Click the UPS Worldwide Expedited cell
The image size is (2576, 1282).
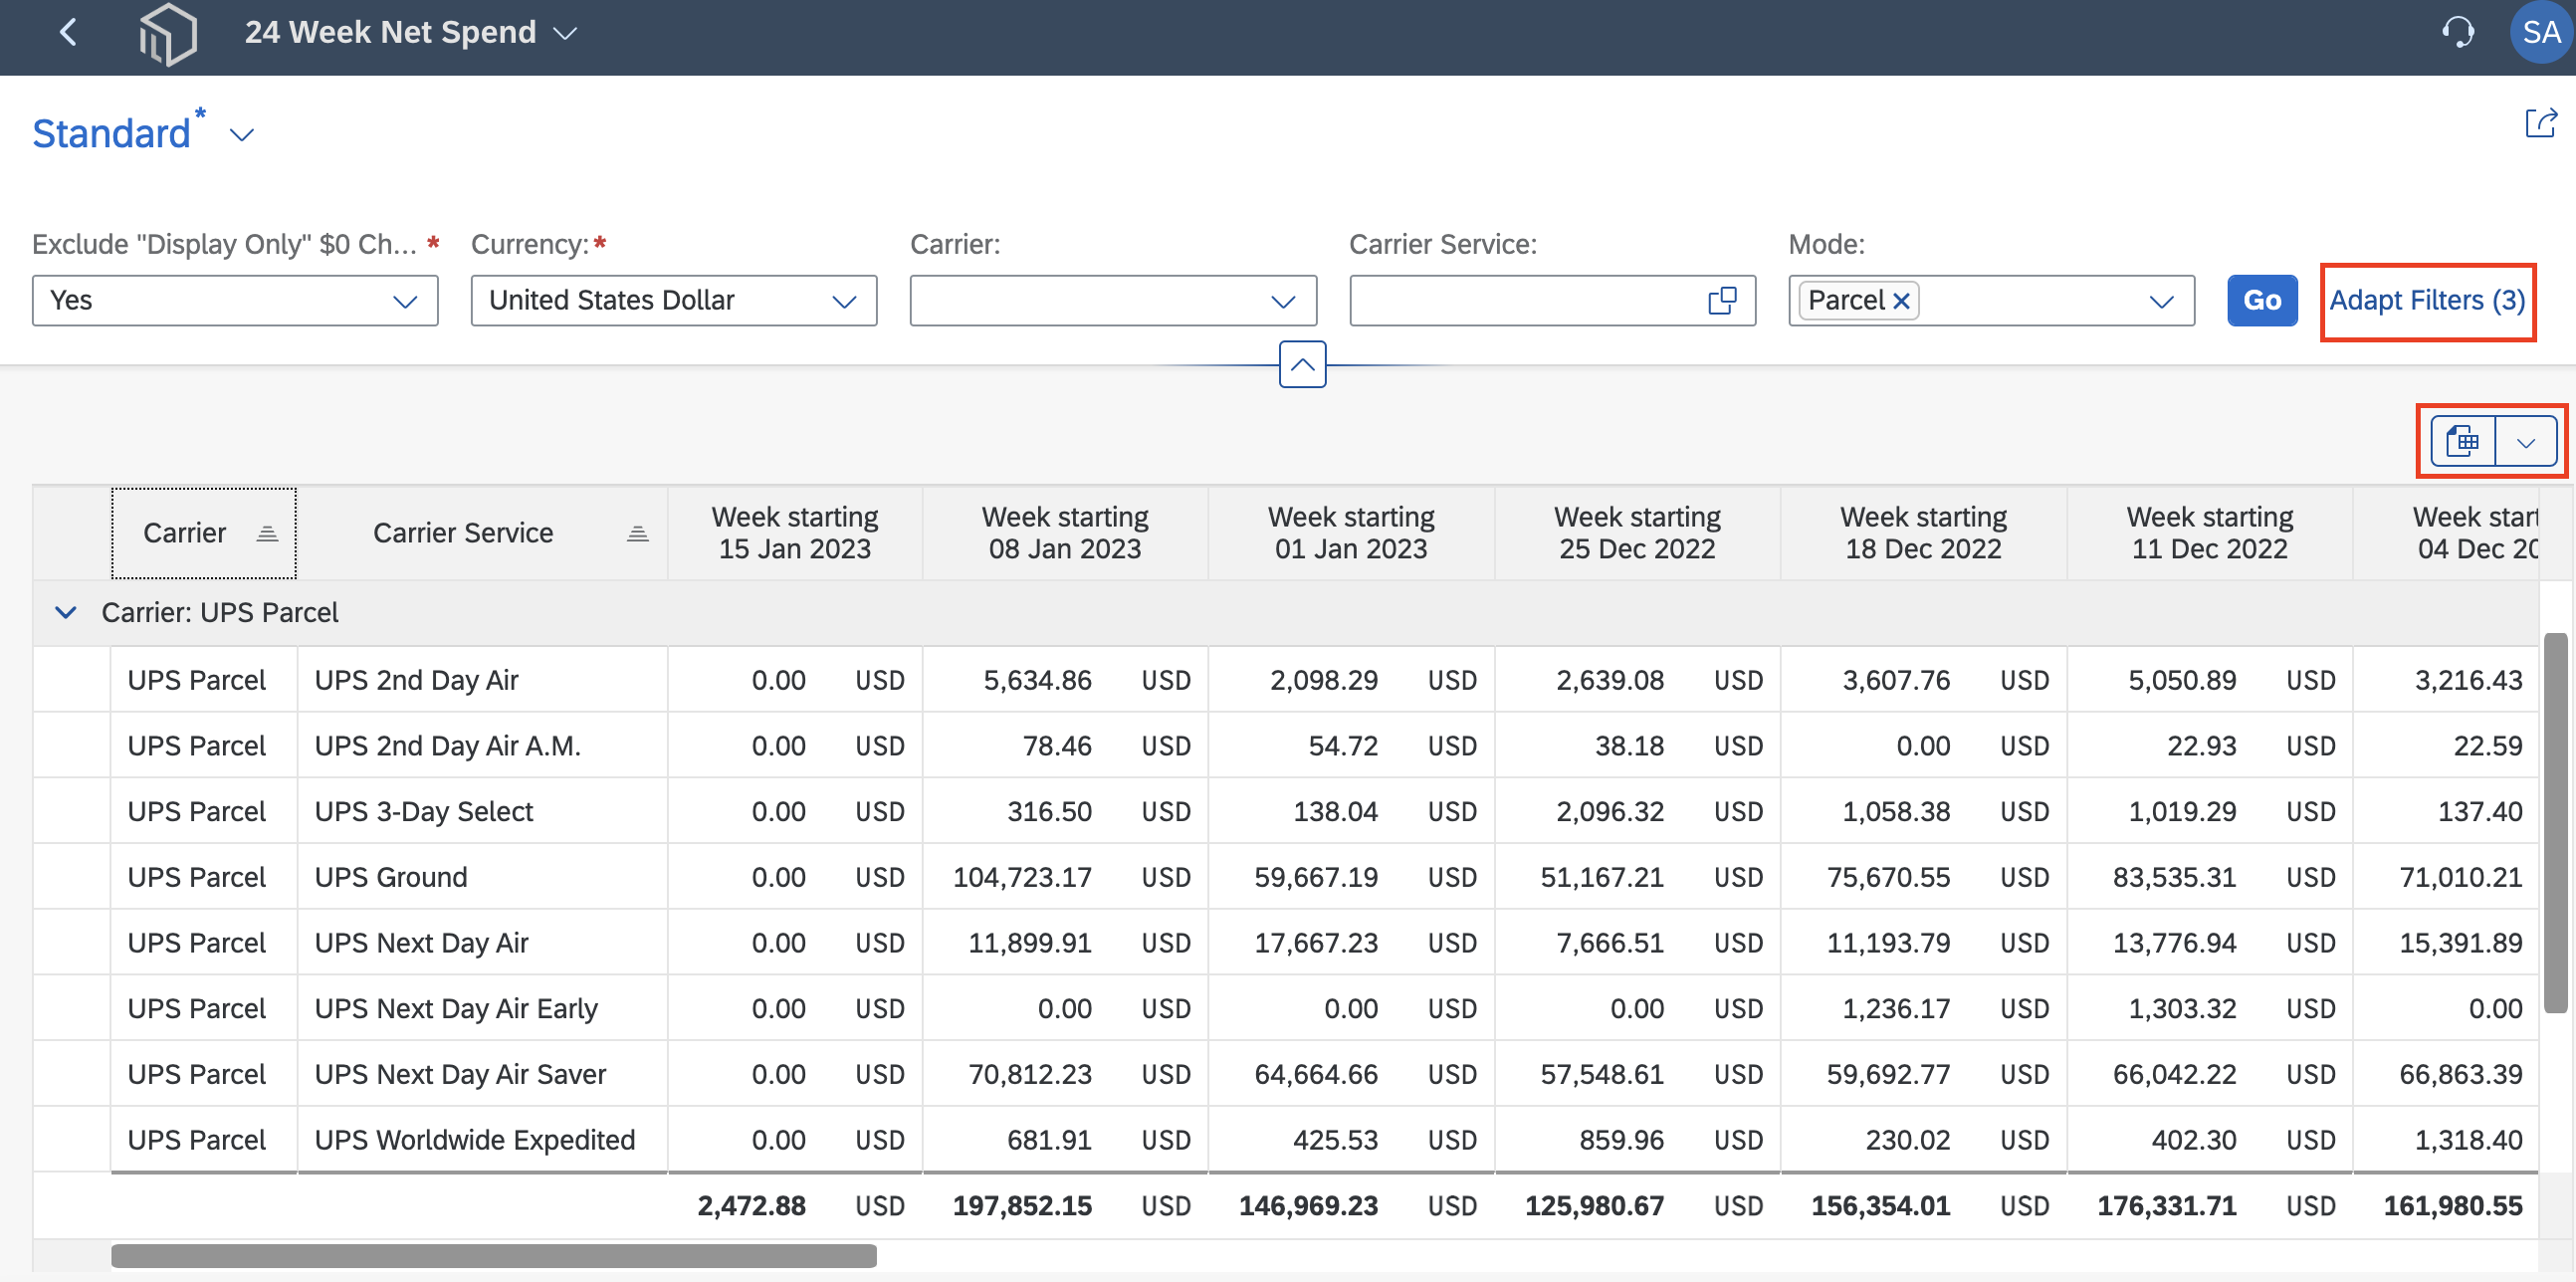tap(482, 1140)
